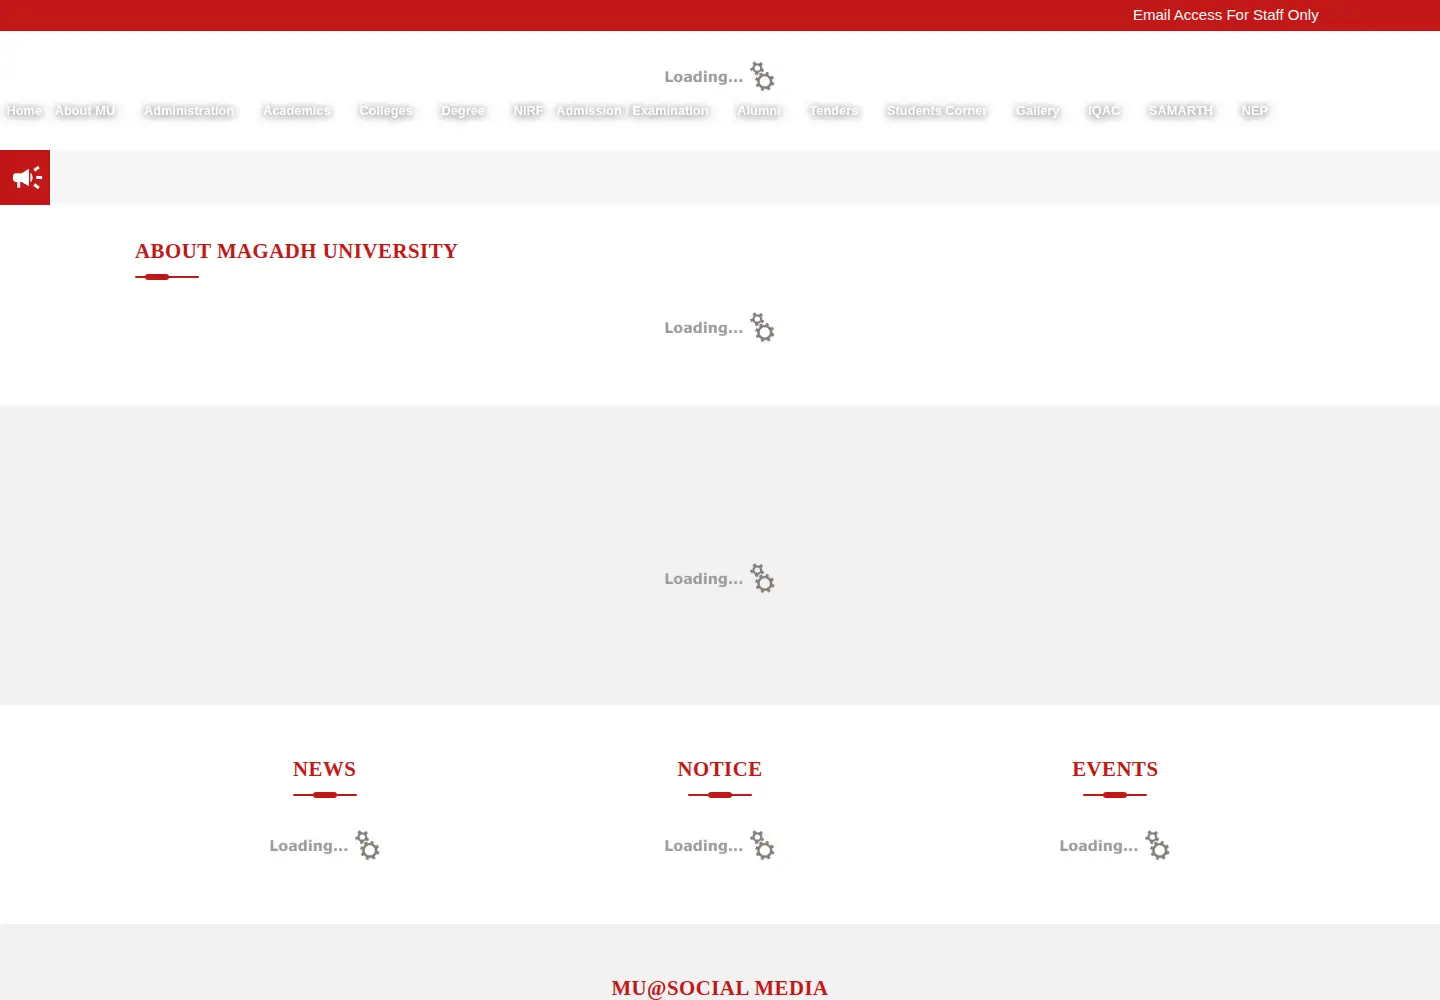Open the Tenders menu item
Screen dimensions: 1440x1000
click(x=834, y=111)
